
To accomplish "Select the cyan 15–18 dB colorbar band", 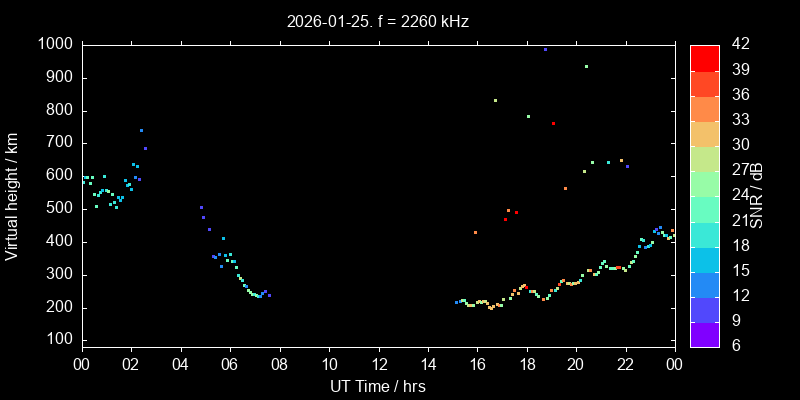I will click(705, 259).
